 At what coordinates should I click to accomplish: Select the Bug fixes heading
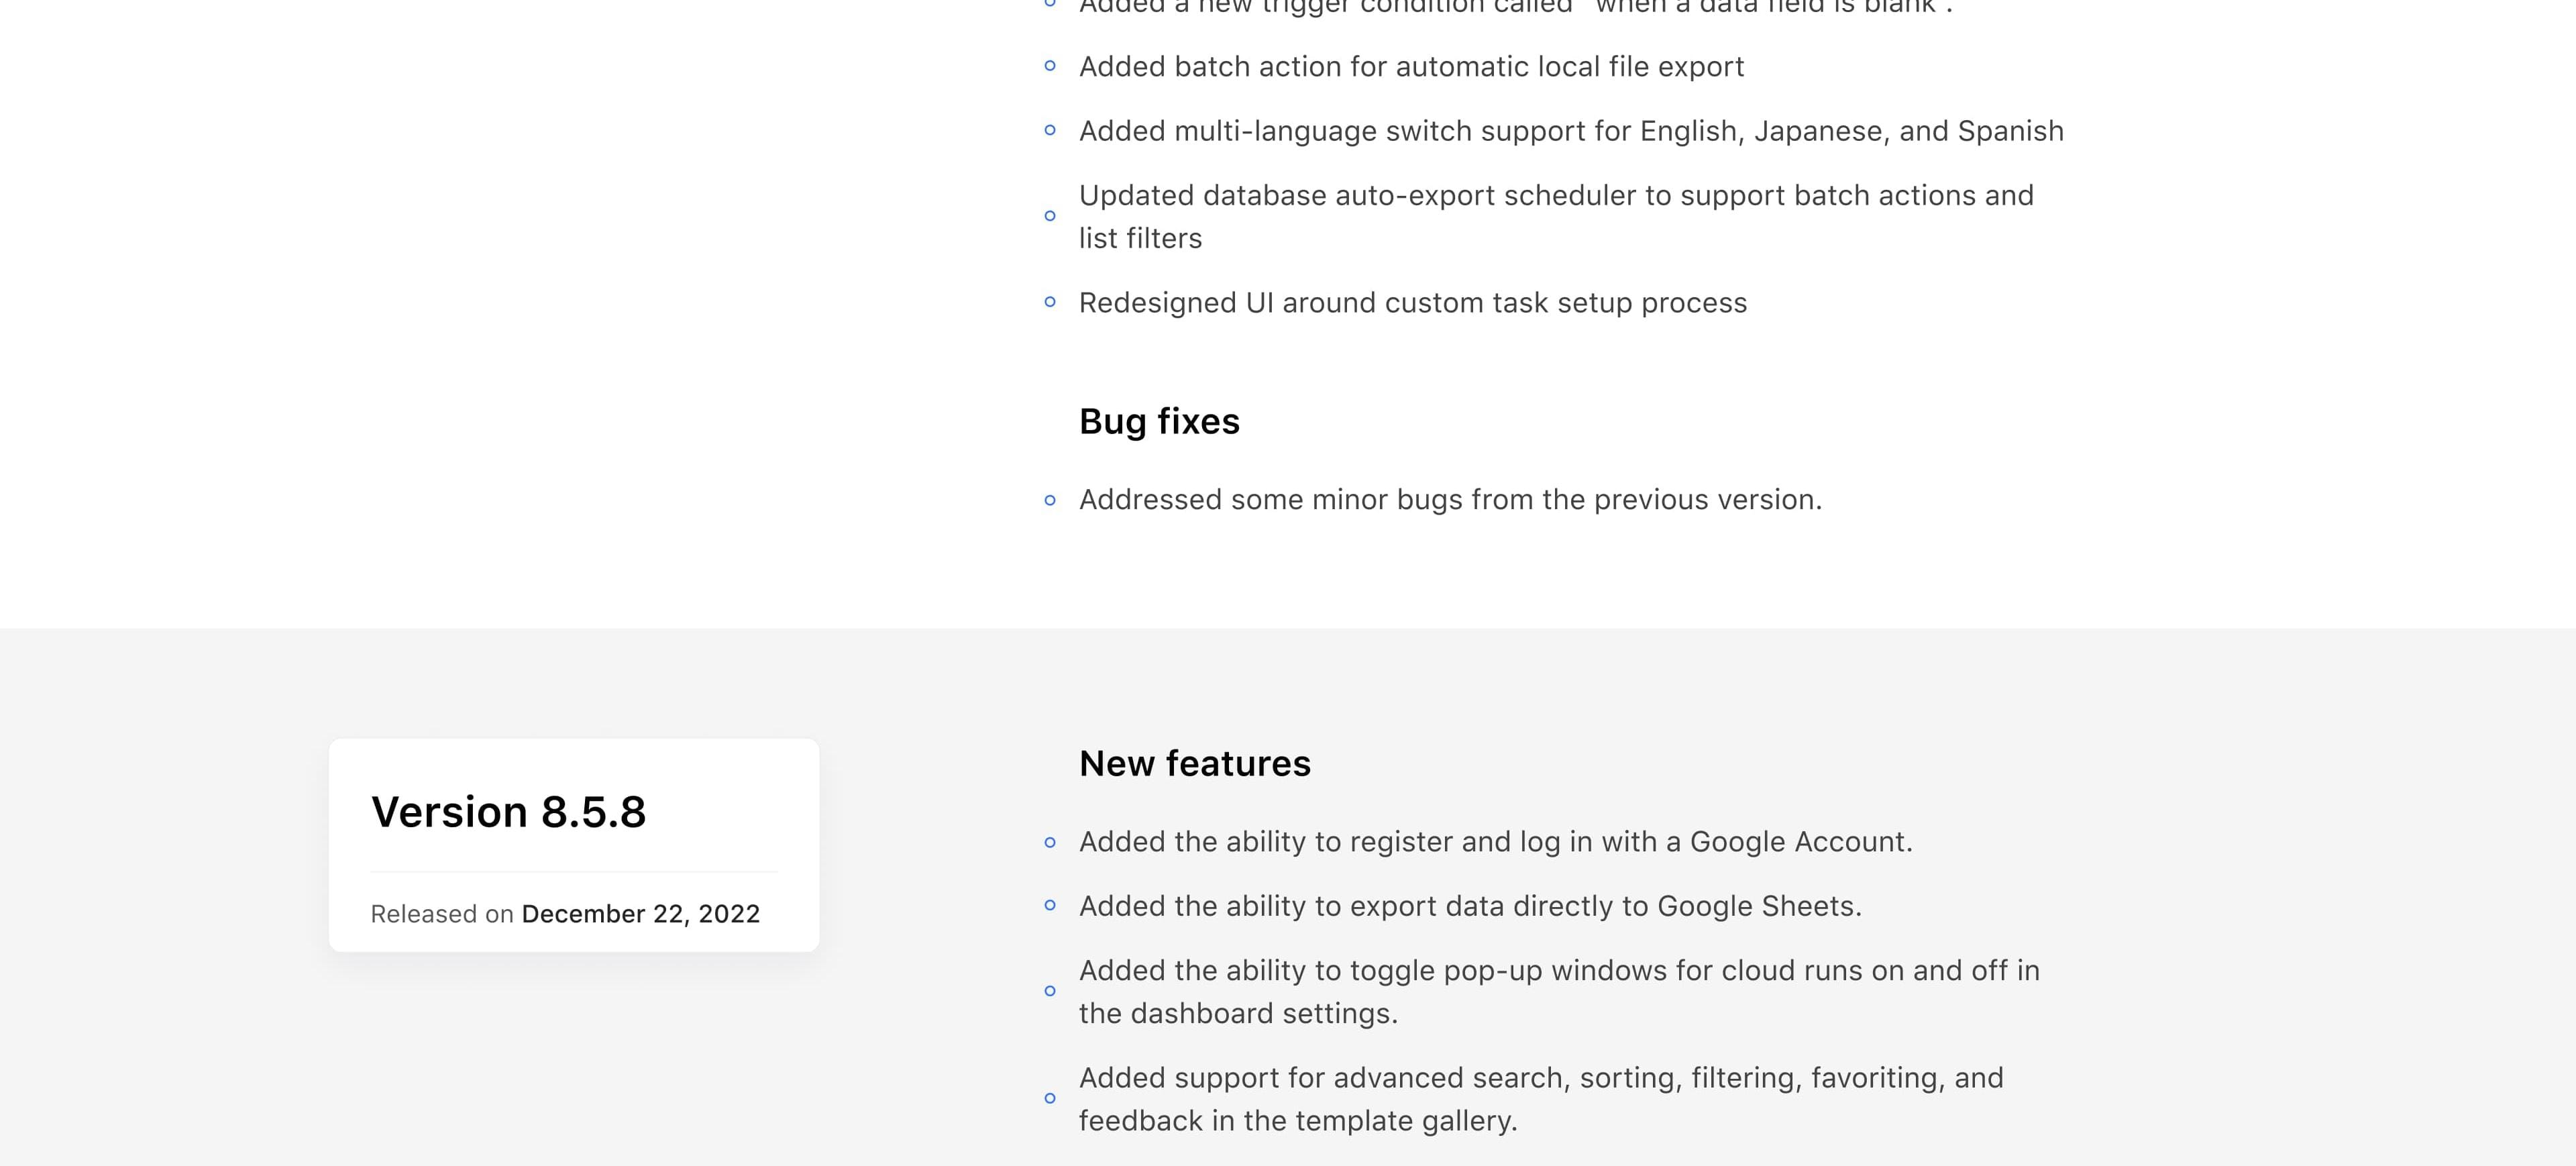(x=1159, y=422)
